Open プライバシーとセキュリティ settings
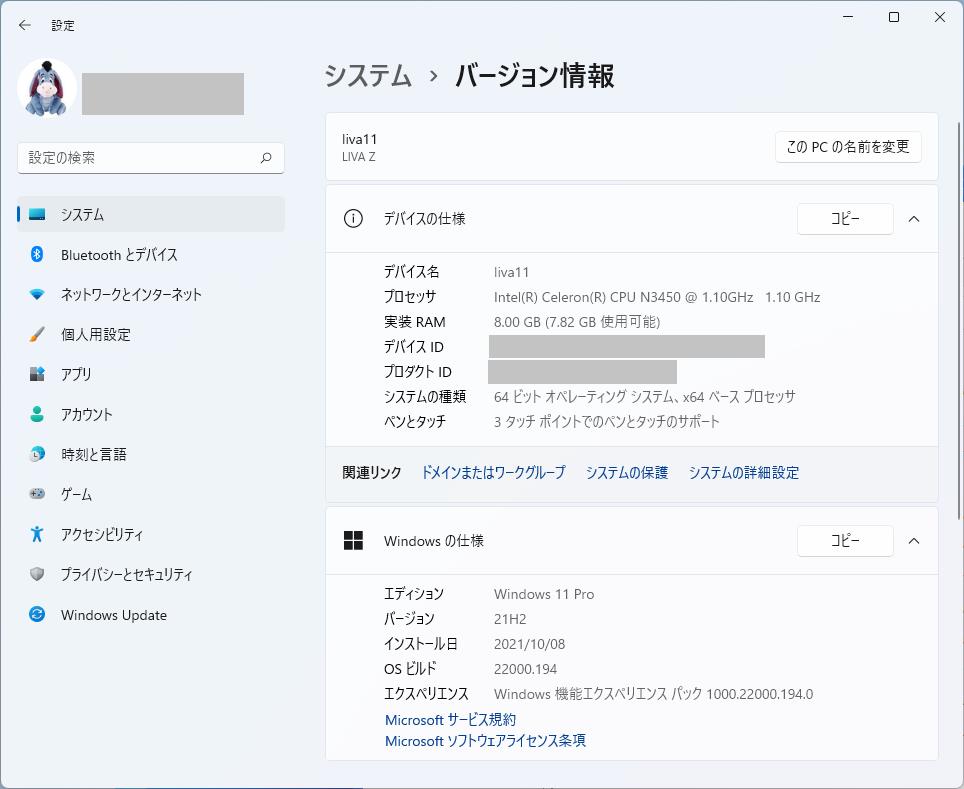Viewport: 964px width, 789px height. (151, 574)
